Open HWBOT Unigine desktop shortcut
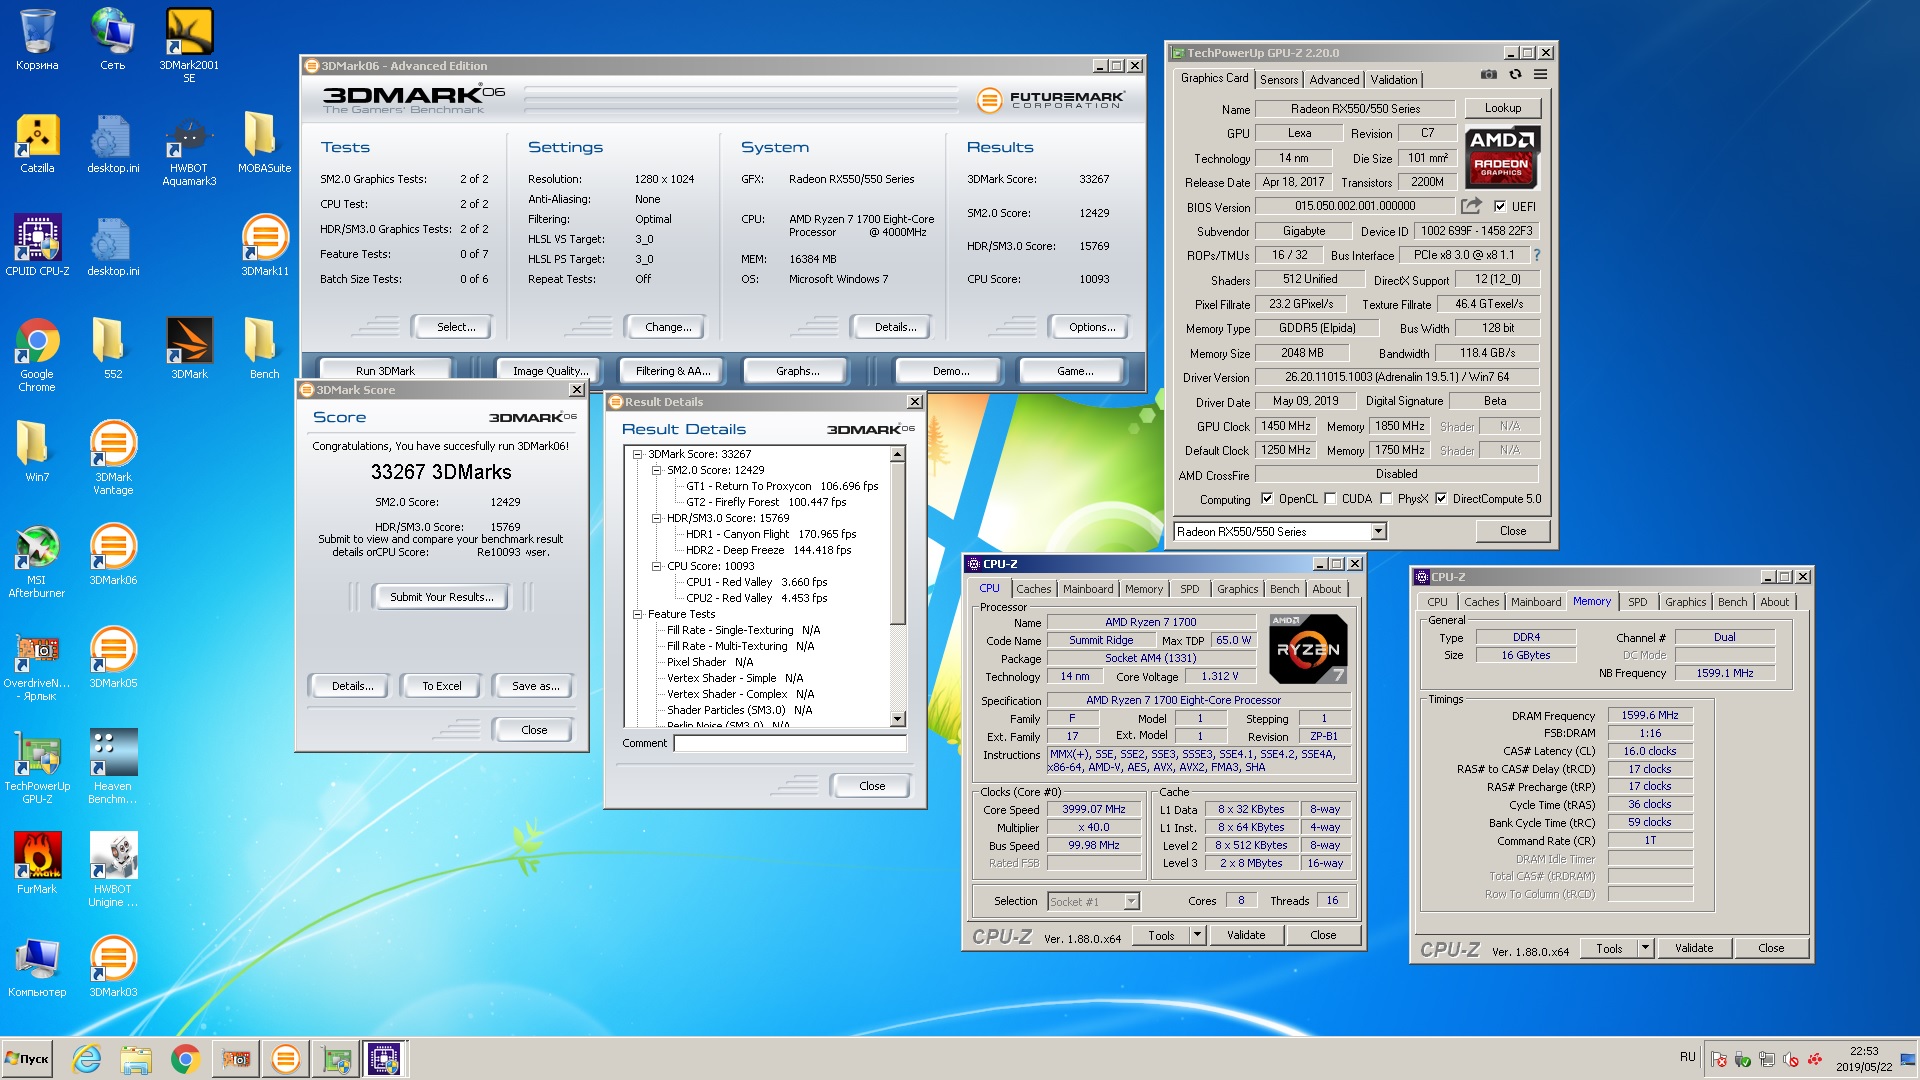 pos(113,870)
